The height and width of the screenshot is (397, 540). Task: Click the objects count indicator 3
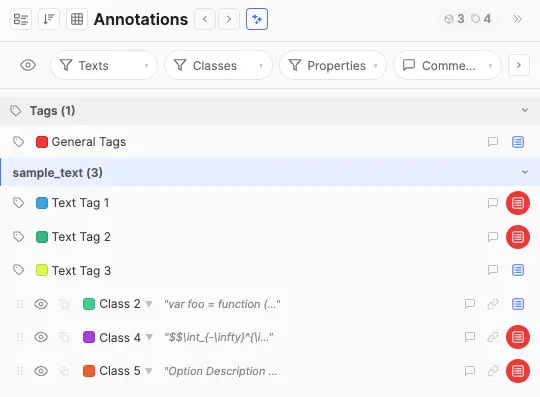(x=454, y=19)
